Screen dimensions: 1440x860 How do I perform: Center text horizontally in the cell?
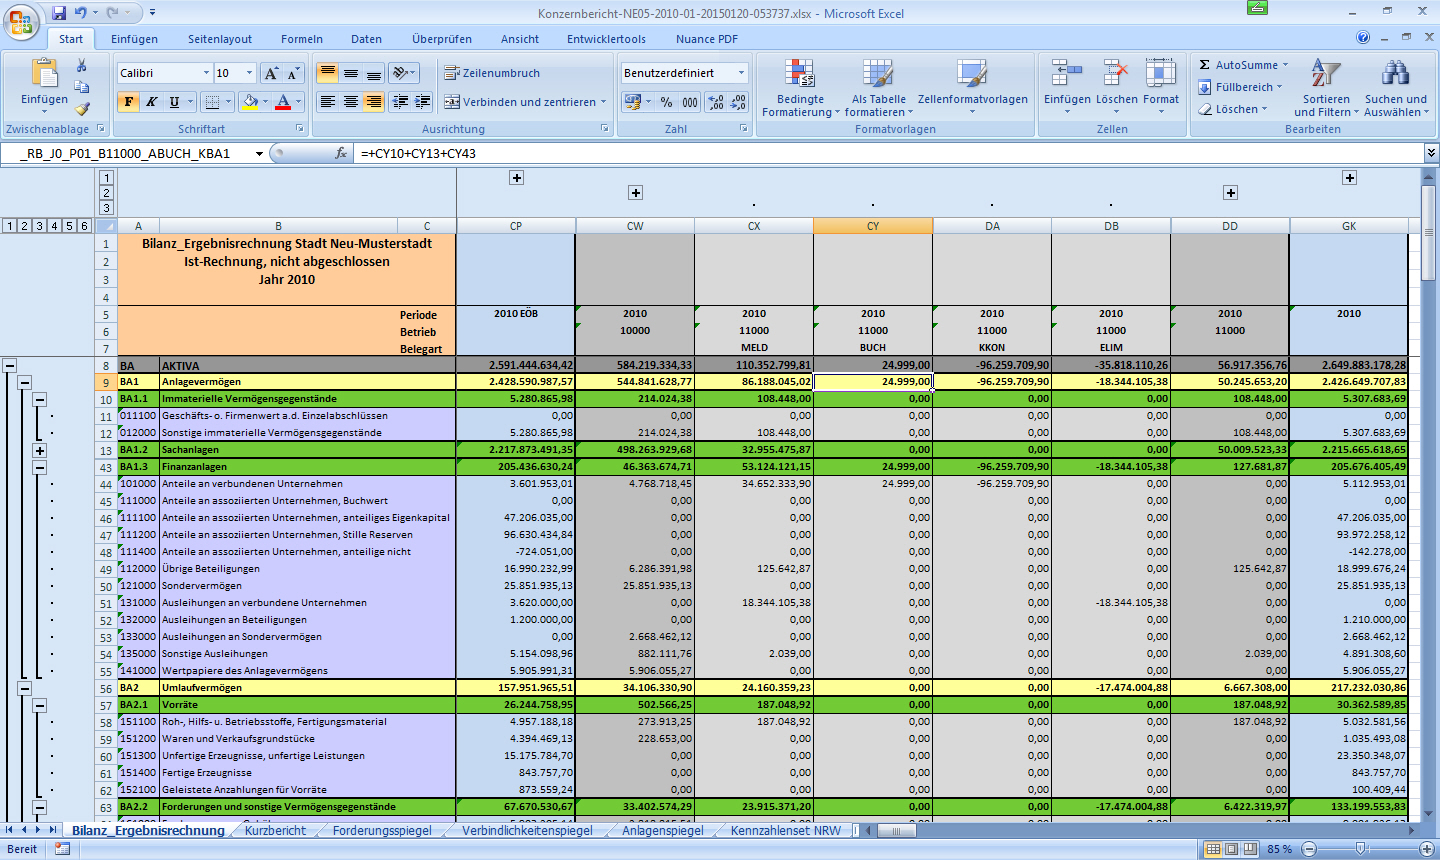pos(351,102)
